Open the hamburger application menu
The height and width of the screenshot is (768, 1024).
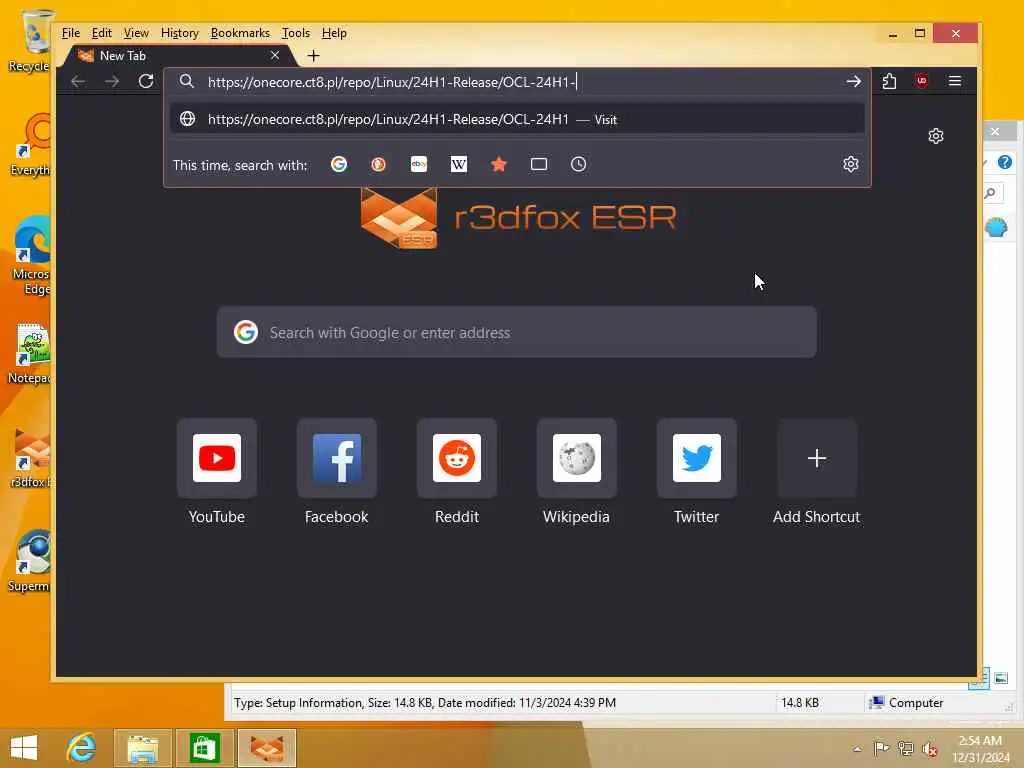tap(955, 81)
